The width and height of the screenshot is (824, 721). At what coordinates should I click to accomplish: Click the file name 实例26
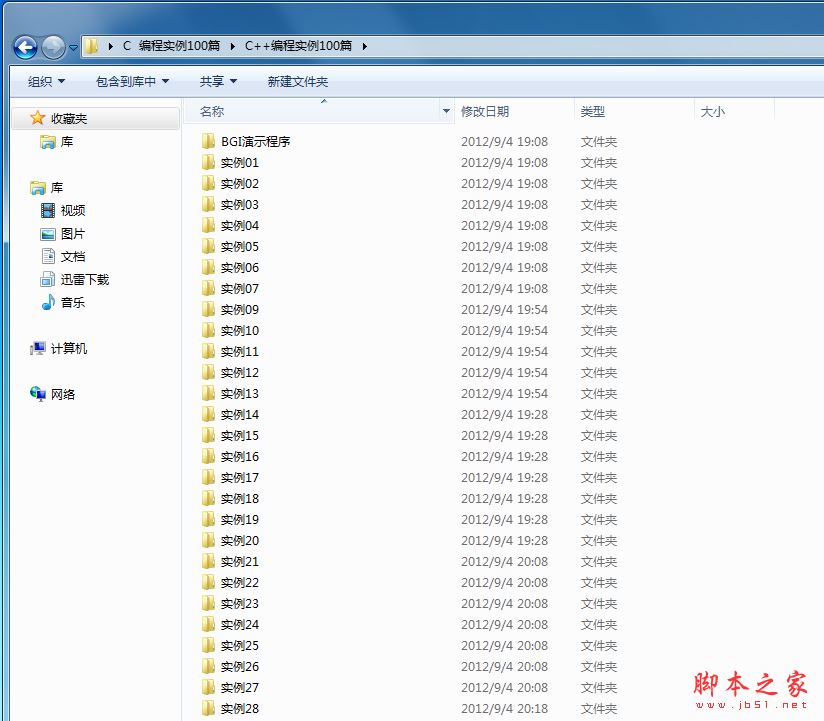pyautogui.click(x=240, y=667)
